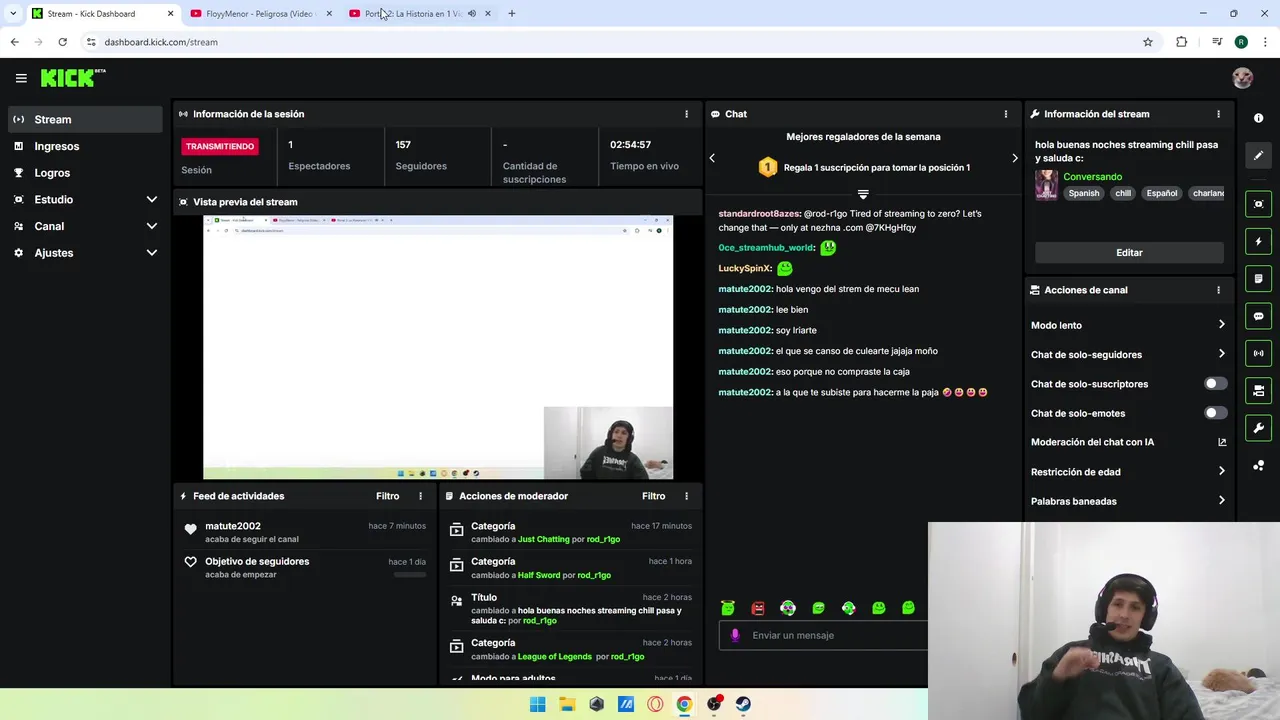Open Feed de actividades three-dot options
Screen dimensions: 1280x720
pos(420,496)
